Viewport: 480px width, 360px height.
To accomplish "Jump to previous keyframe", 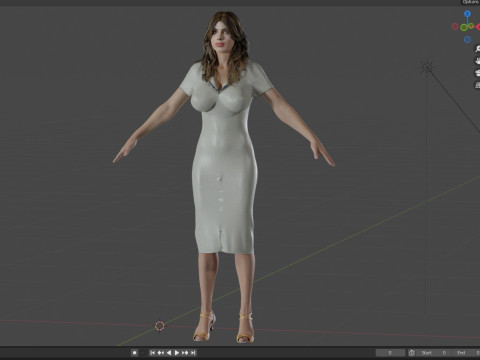I will [x=161, y=352].
